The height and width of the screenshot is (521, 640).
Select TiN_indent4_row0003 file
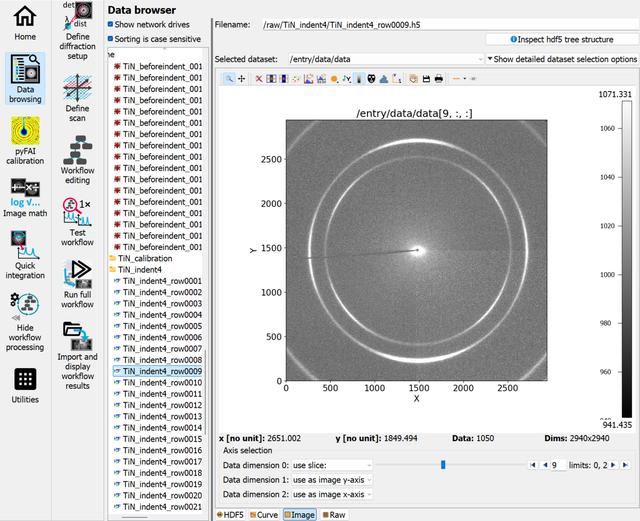tap(158, 304)
